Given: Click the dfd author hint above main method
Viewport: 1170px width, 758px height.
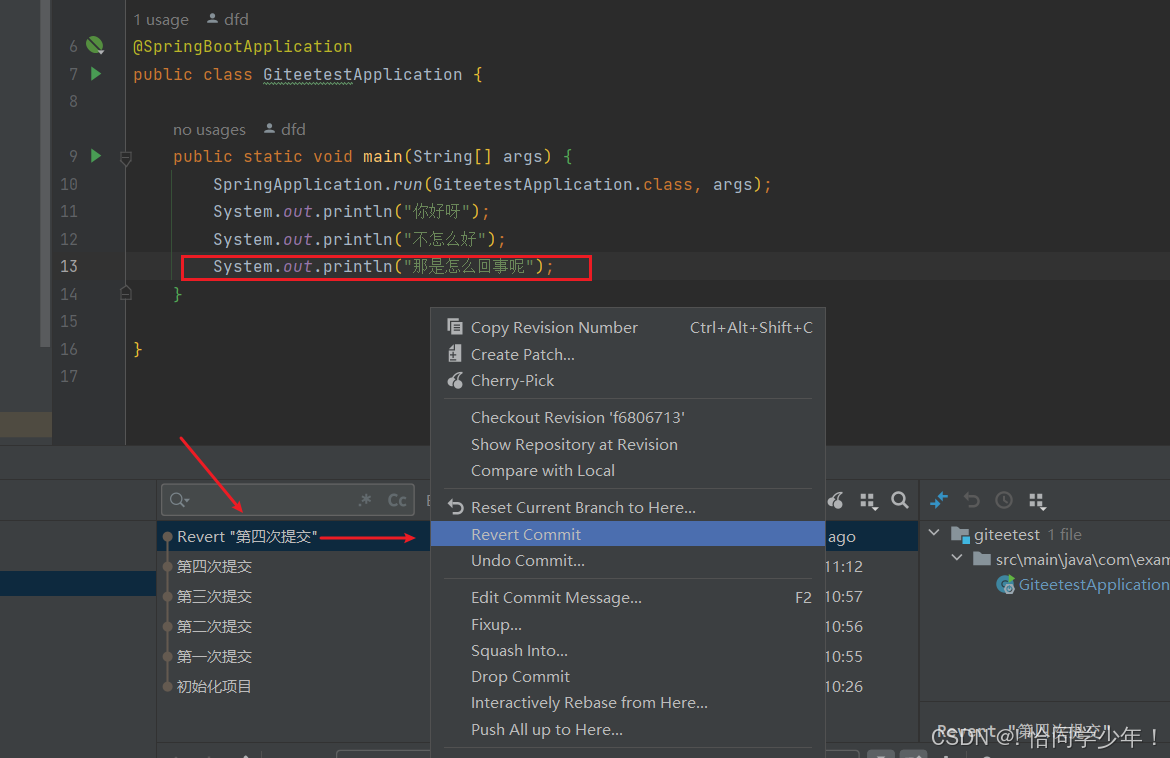Looking at the screenshot, I should [285, 130].
